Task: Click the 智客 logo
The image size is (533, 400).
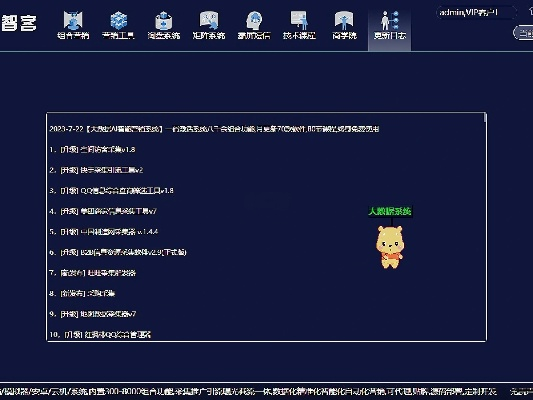Action: click(x=19, y=23)
